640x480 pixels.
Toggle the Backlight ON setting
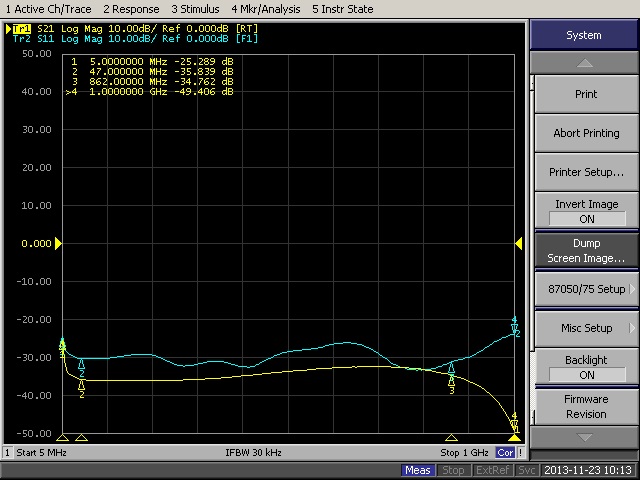coord(586,367)
